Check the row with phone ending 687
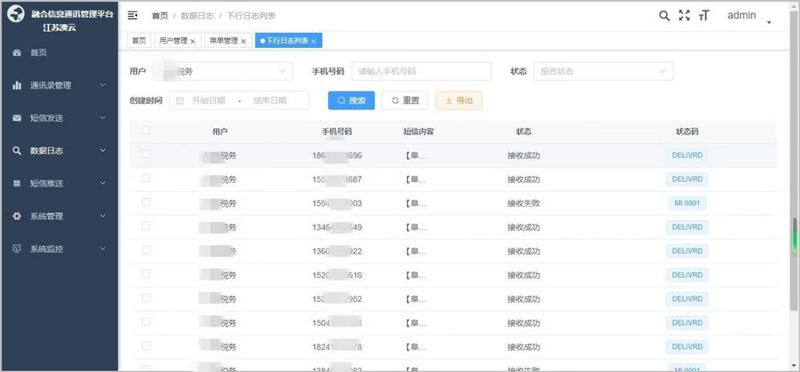Screen dimensions: 800x372 (146, 178)
